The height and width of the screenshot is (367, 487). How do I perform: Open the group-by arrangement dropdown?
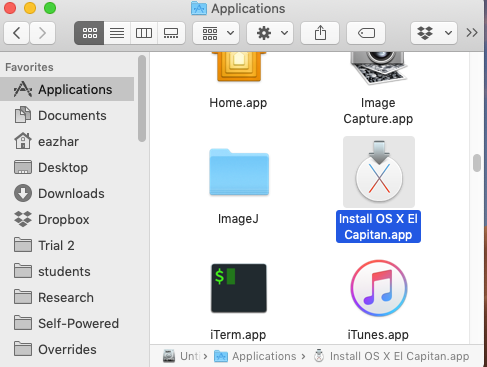tap(216, 33)
